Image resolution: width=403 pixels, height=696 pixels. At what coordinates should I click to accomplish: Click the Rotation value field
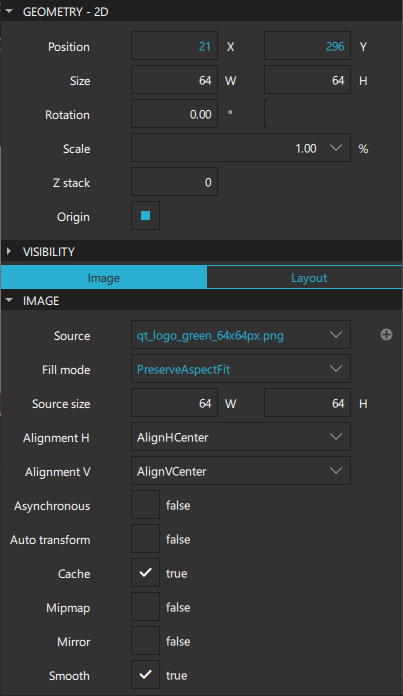[174, 114]
